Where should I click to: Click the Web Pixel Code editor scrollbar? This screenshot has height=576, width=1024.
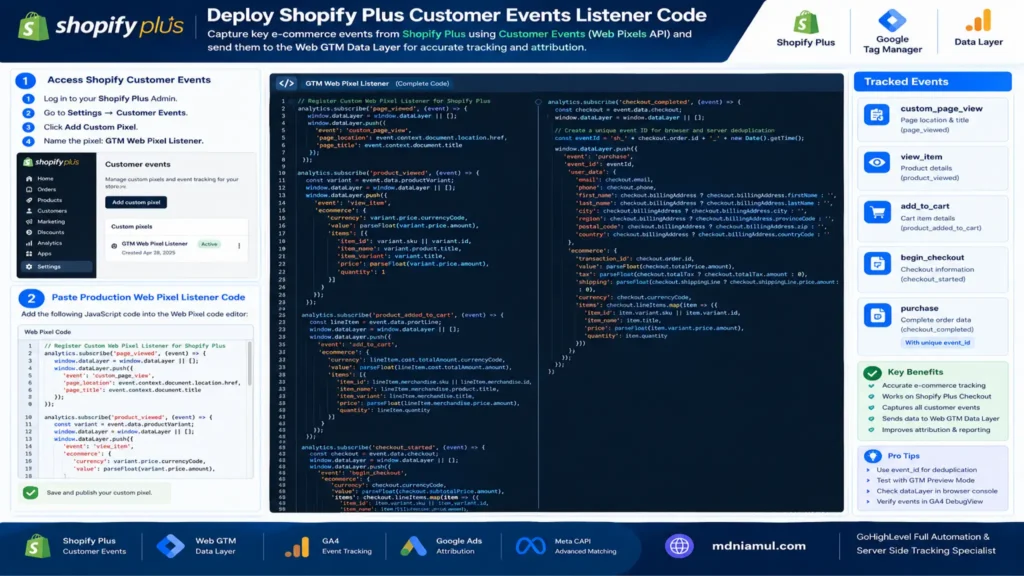[x=249, y=363]
